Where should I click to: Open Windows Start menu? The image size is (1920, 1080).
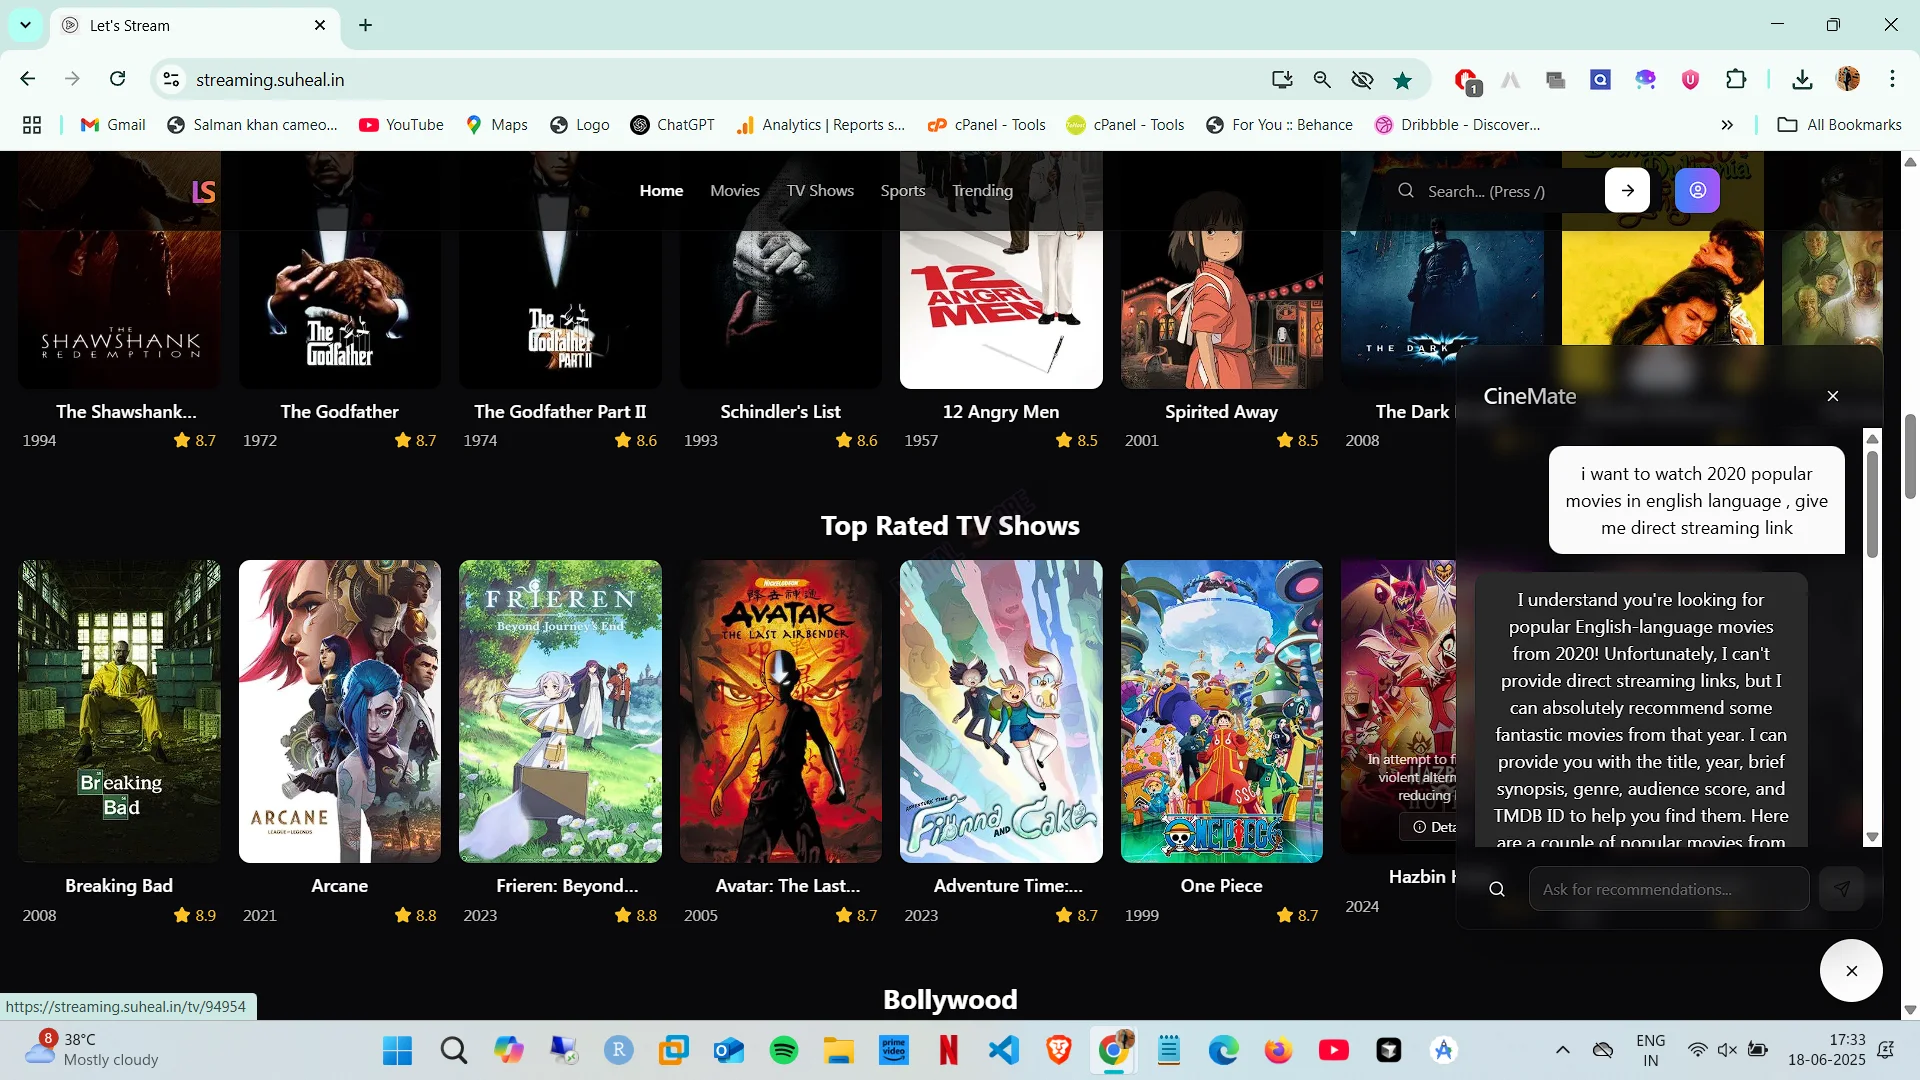(397, 1050)
